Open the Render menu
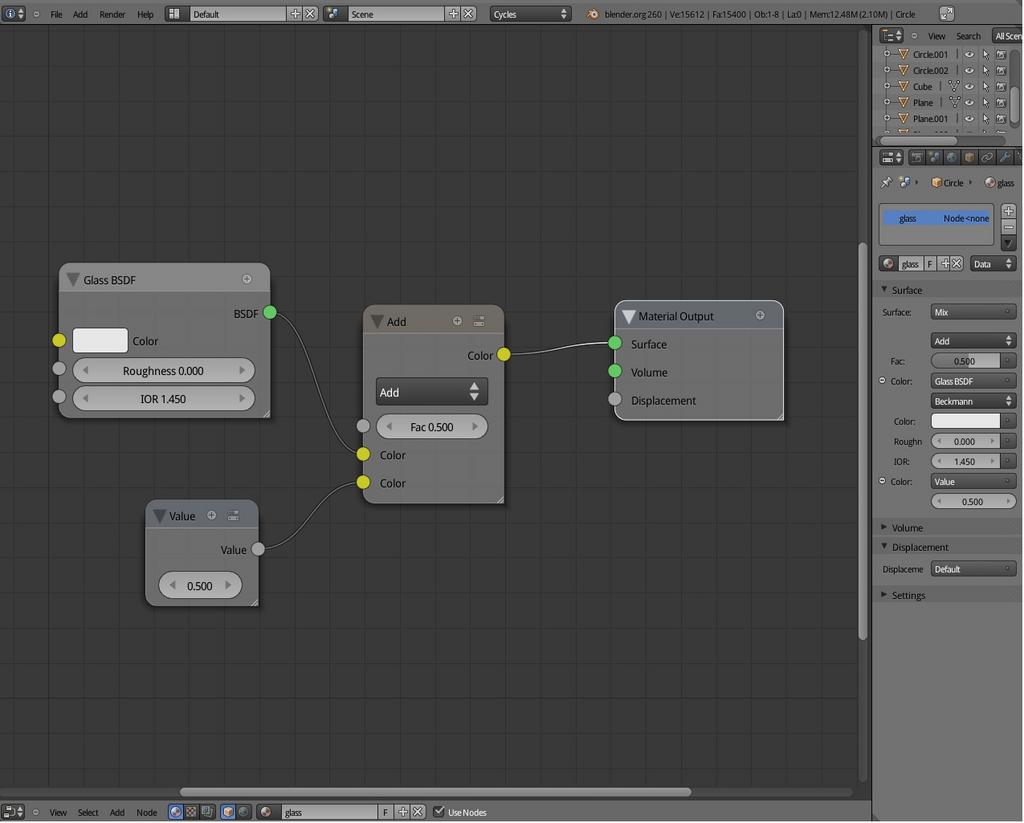Image resolution: width=1024 pixels, height=823 pixels. pos(112,14)
